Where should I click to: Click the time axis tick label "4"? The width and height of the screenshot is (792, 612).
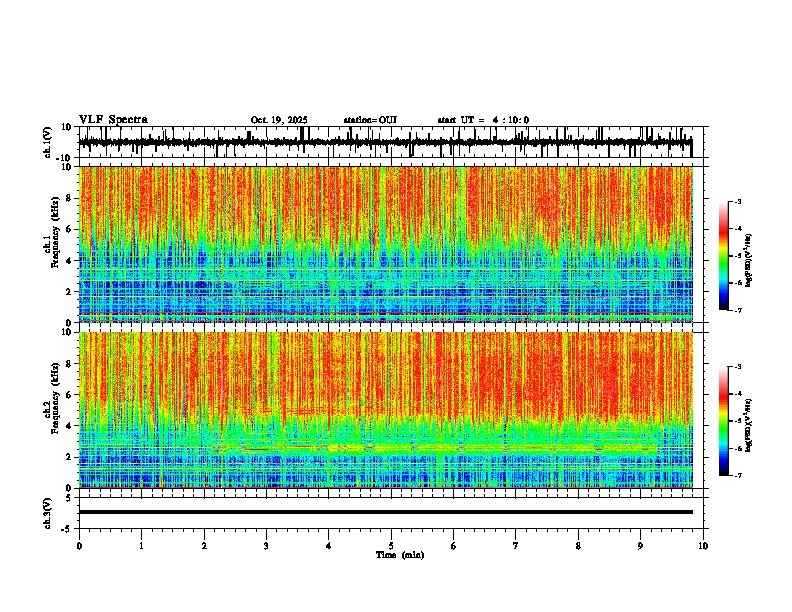(x=328, y=546)
